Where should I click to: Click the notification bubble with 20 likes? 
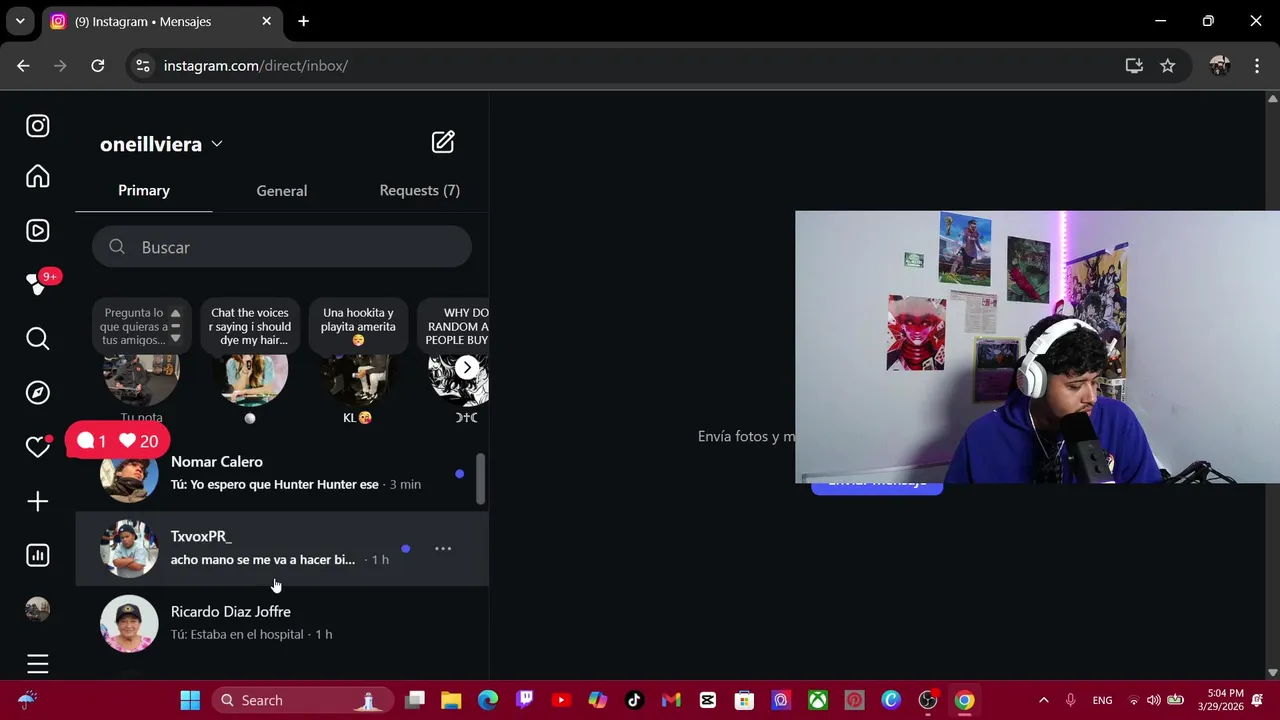(x=118, y=441)
